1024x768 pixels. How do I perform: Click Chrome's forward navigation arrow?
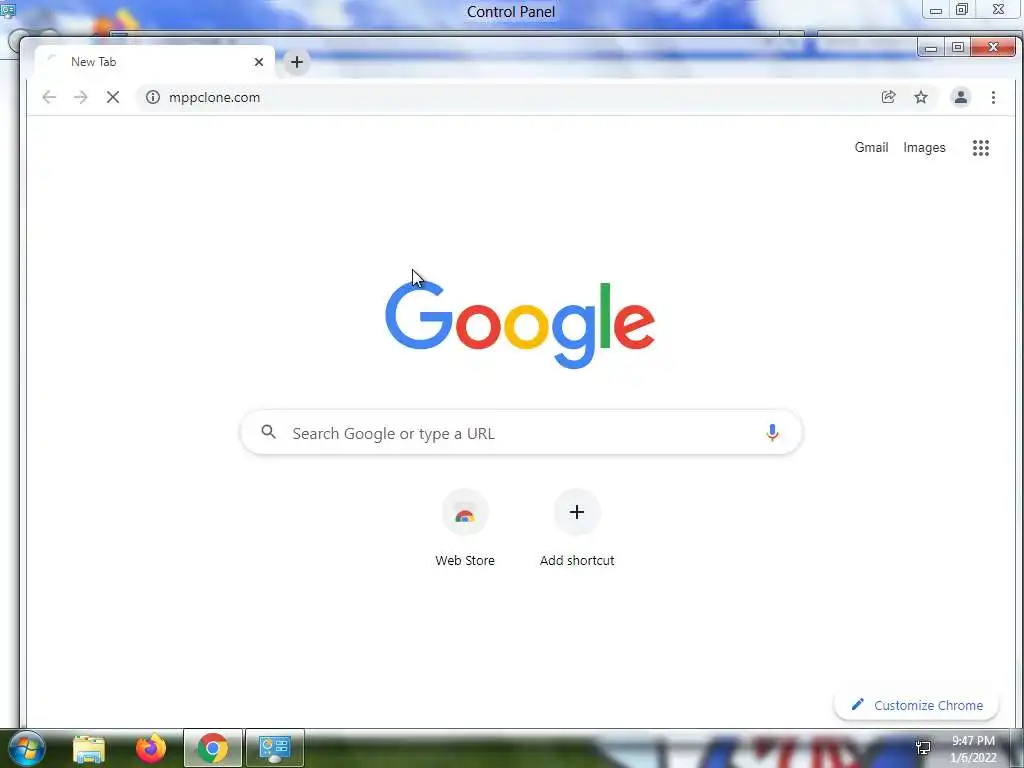[x=80, y=97]
